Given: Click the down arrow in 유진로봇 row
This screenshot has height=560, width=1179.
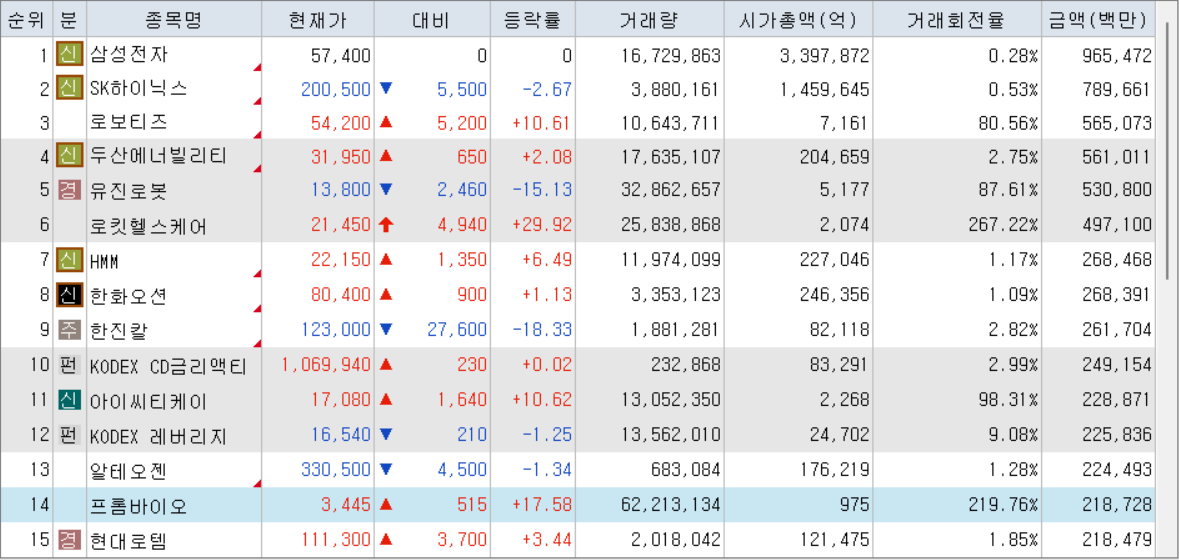Looking at the screenshot, I should pos(386,190).
